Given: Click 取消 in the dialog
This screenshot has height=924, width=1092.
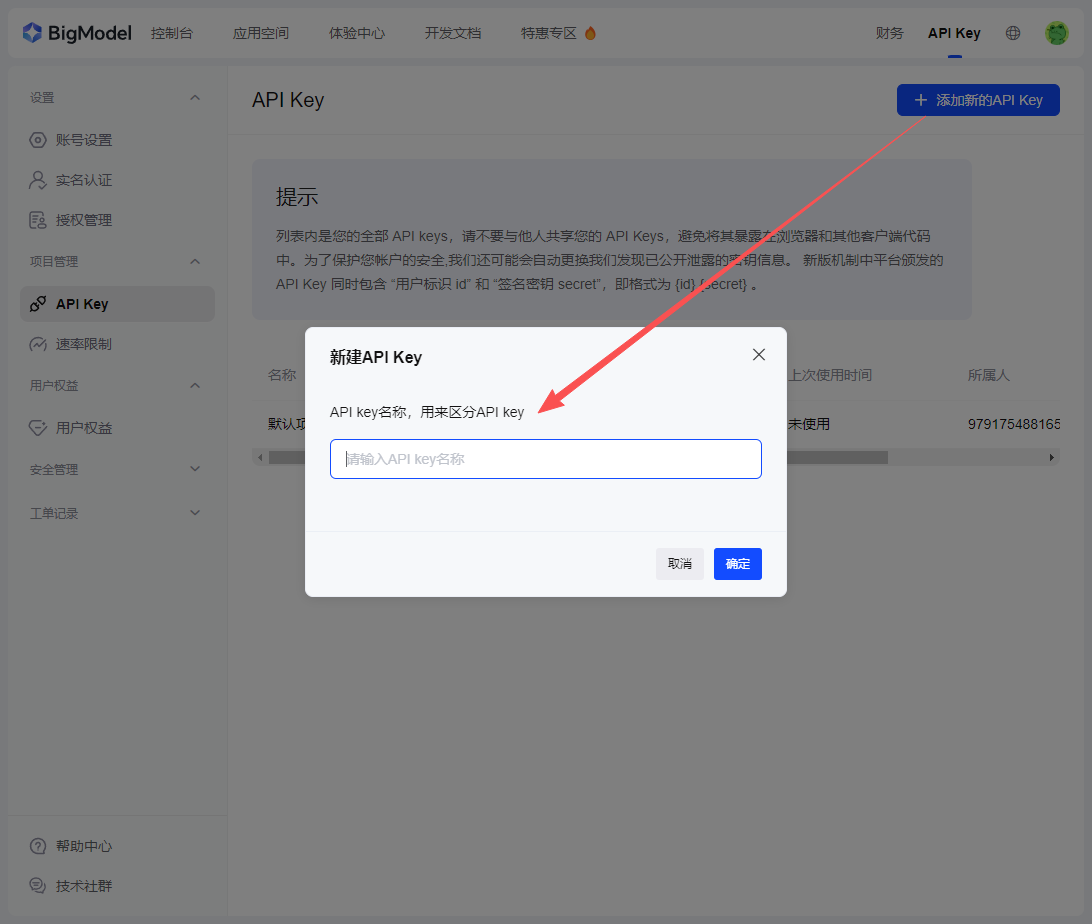Looking at the screenshot, I should click(680, 564).
